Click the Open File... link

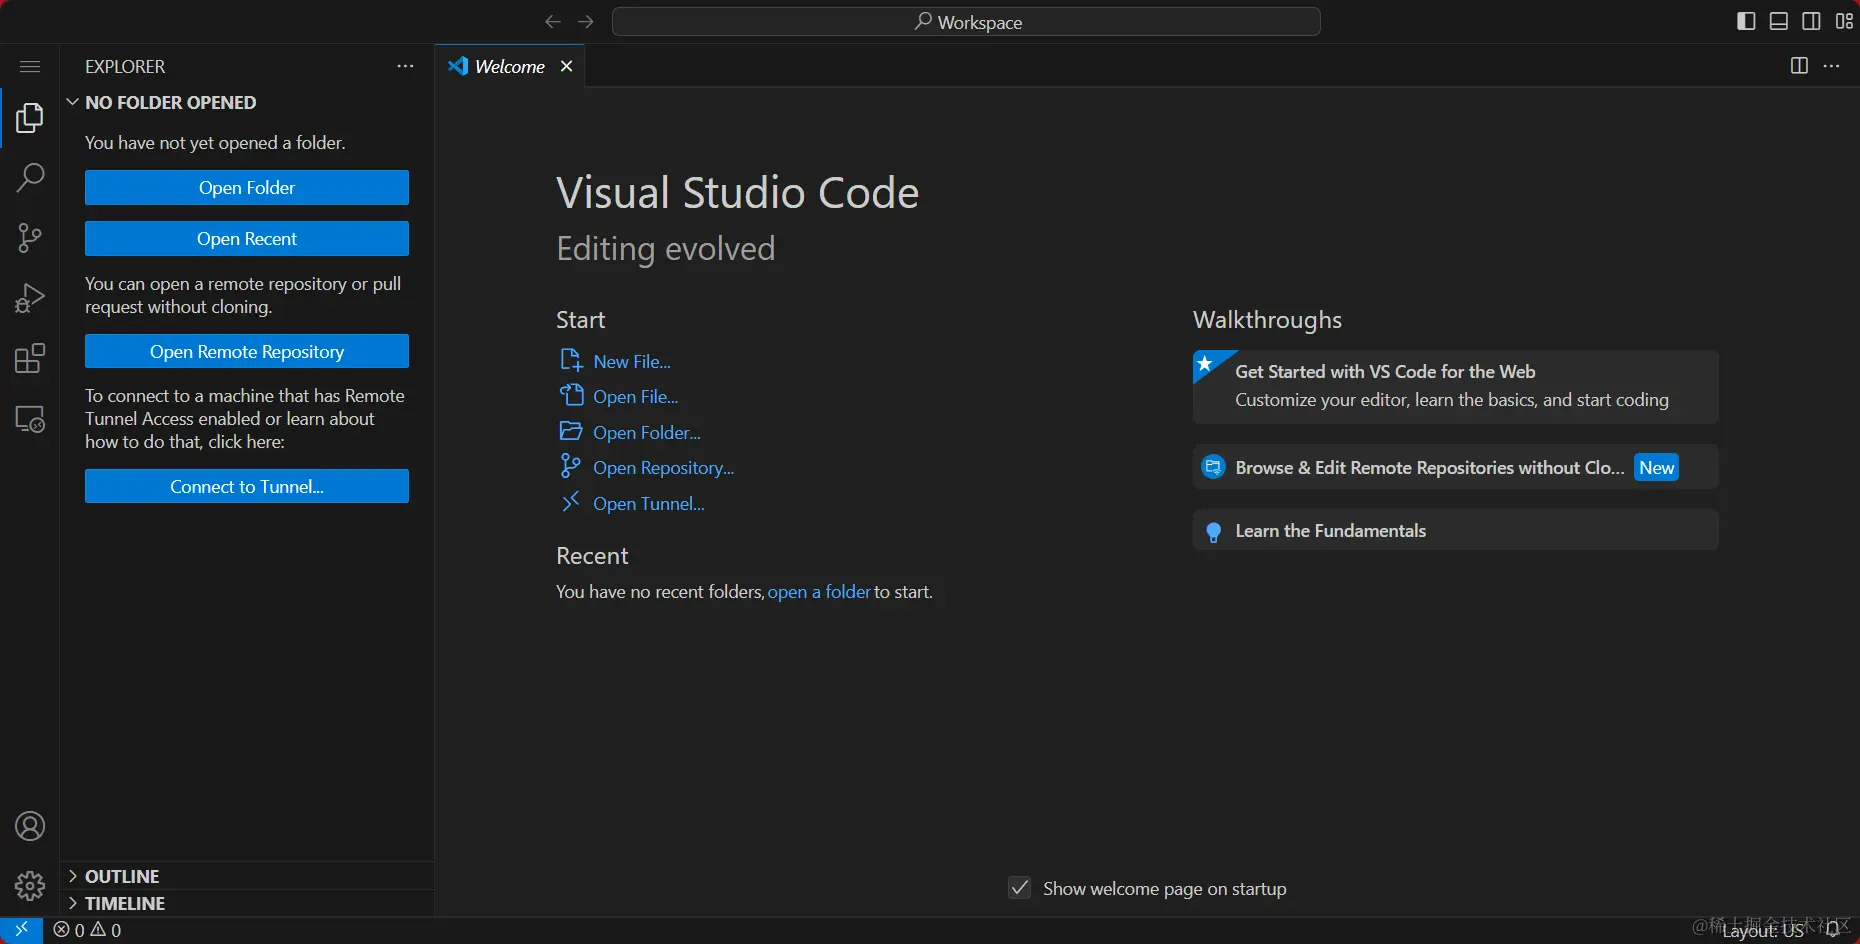[635, 397]
